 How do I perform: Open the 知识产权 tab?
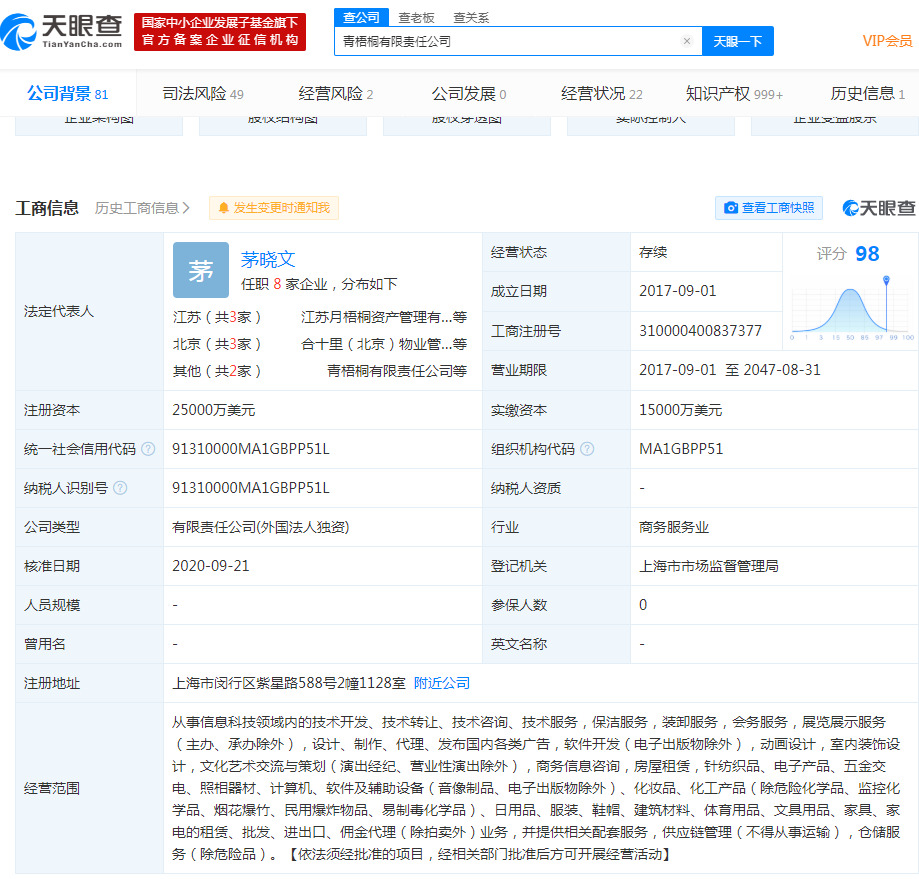(734, 94)
